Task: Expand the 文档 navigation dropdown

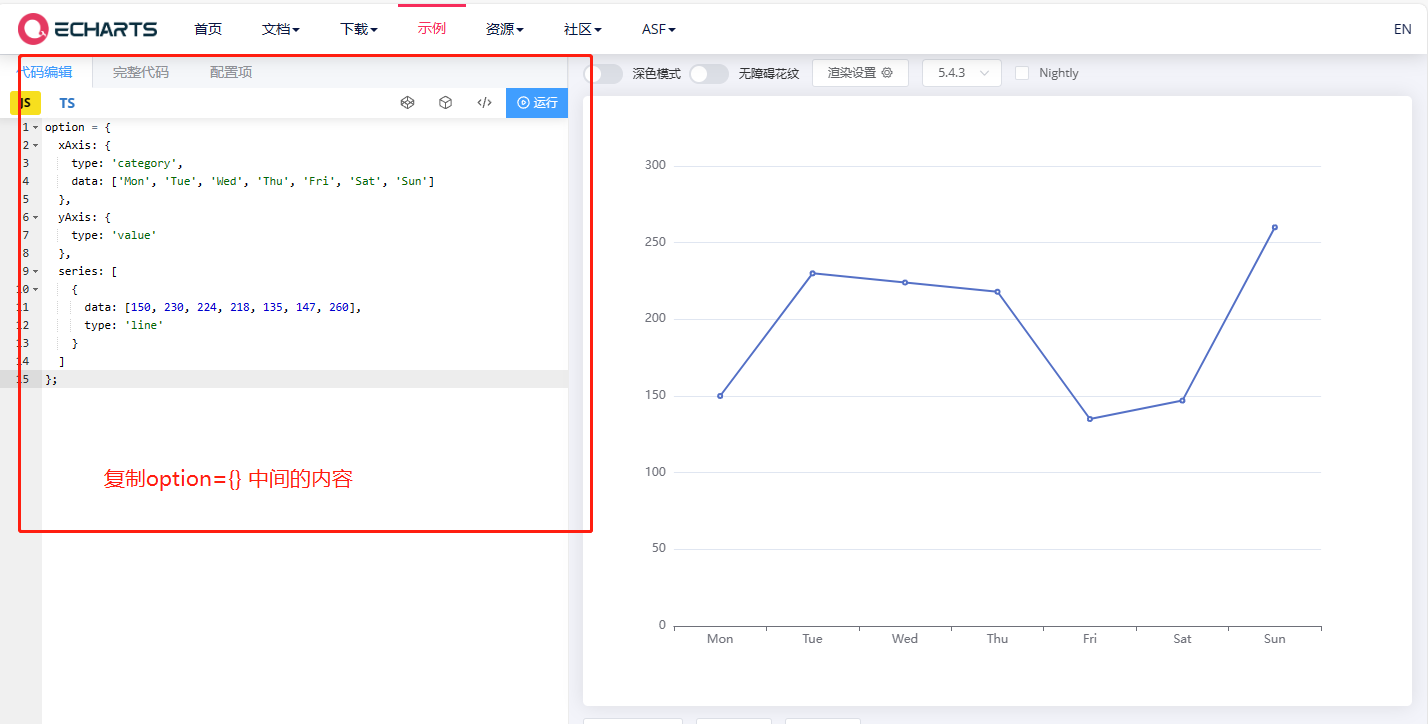Action: point(281,29)
